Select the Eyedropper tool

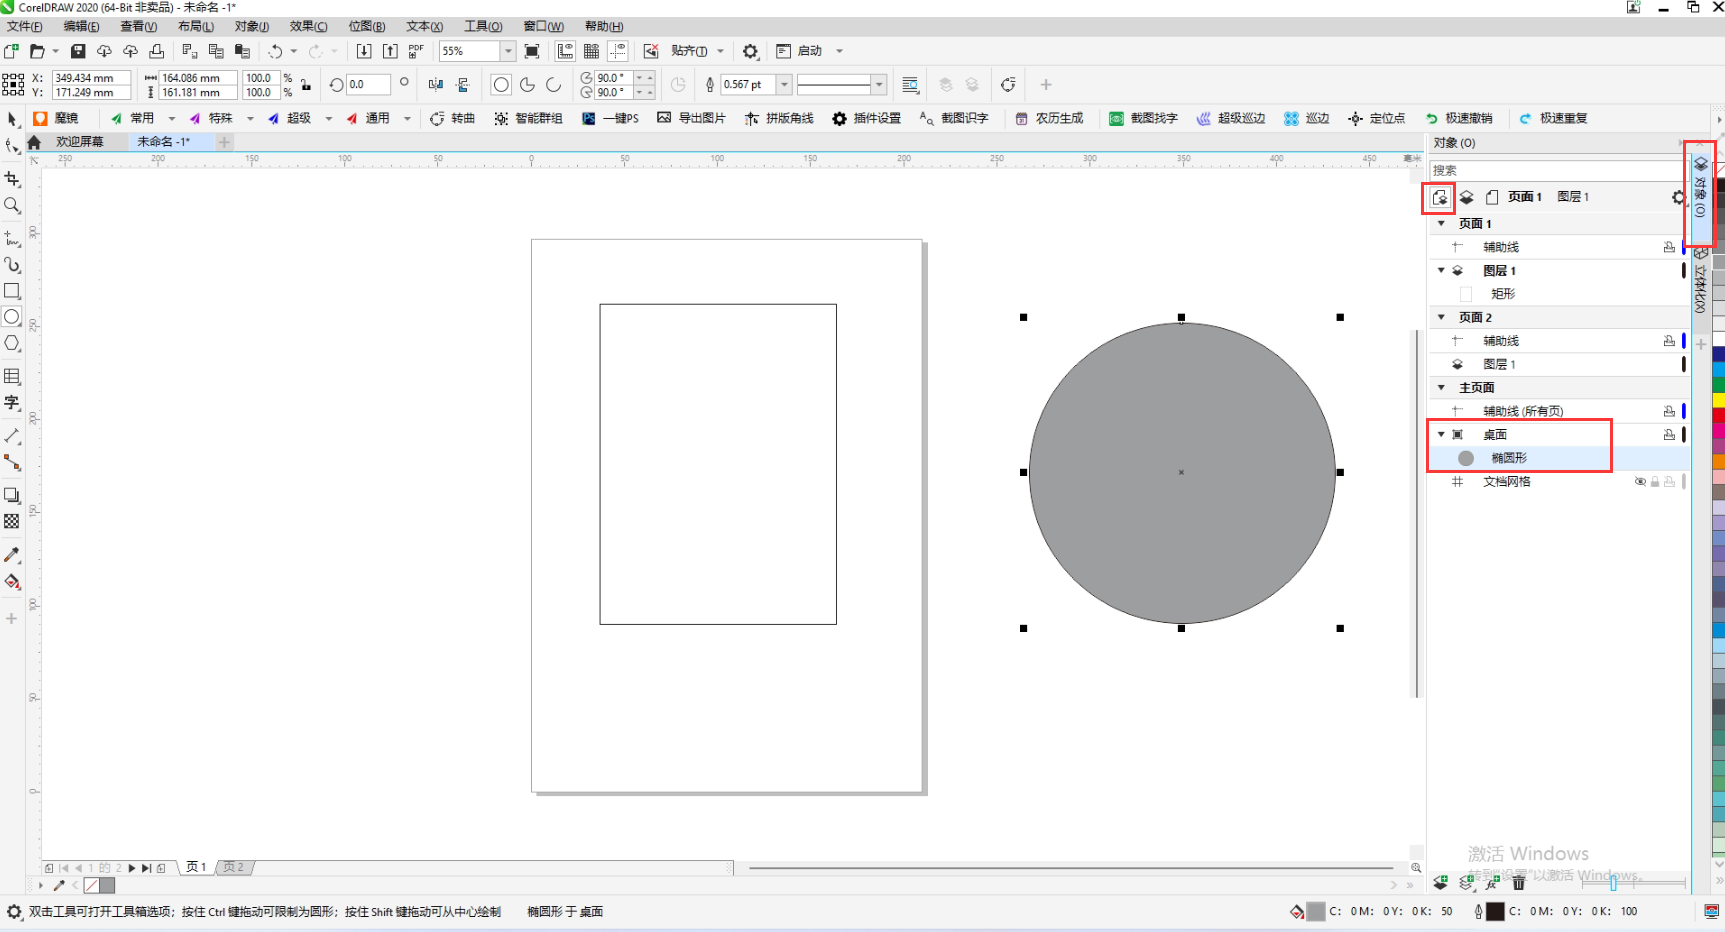[12, 555]
